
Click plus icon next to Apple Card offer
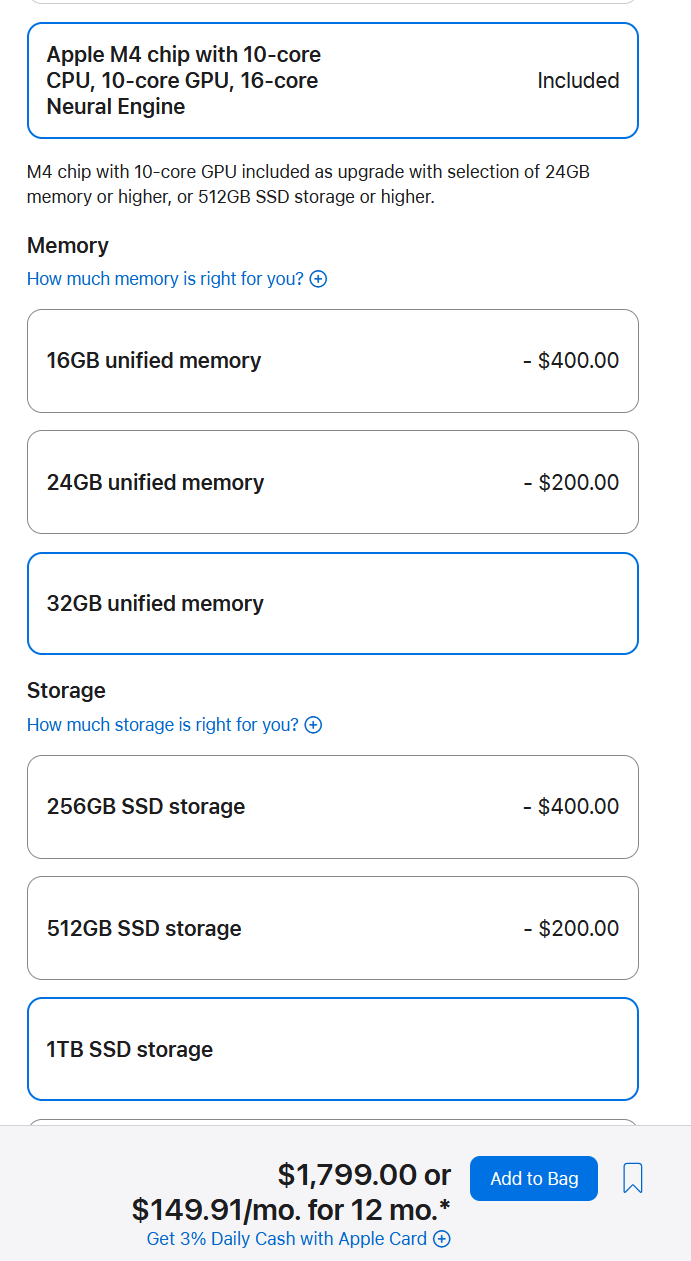coord(441,1239)
